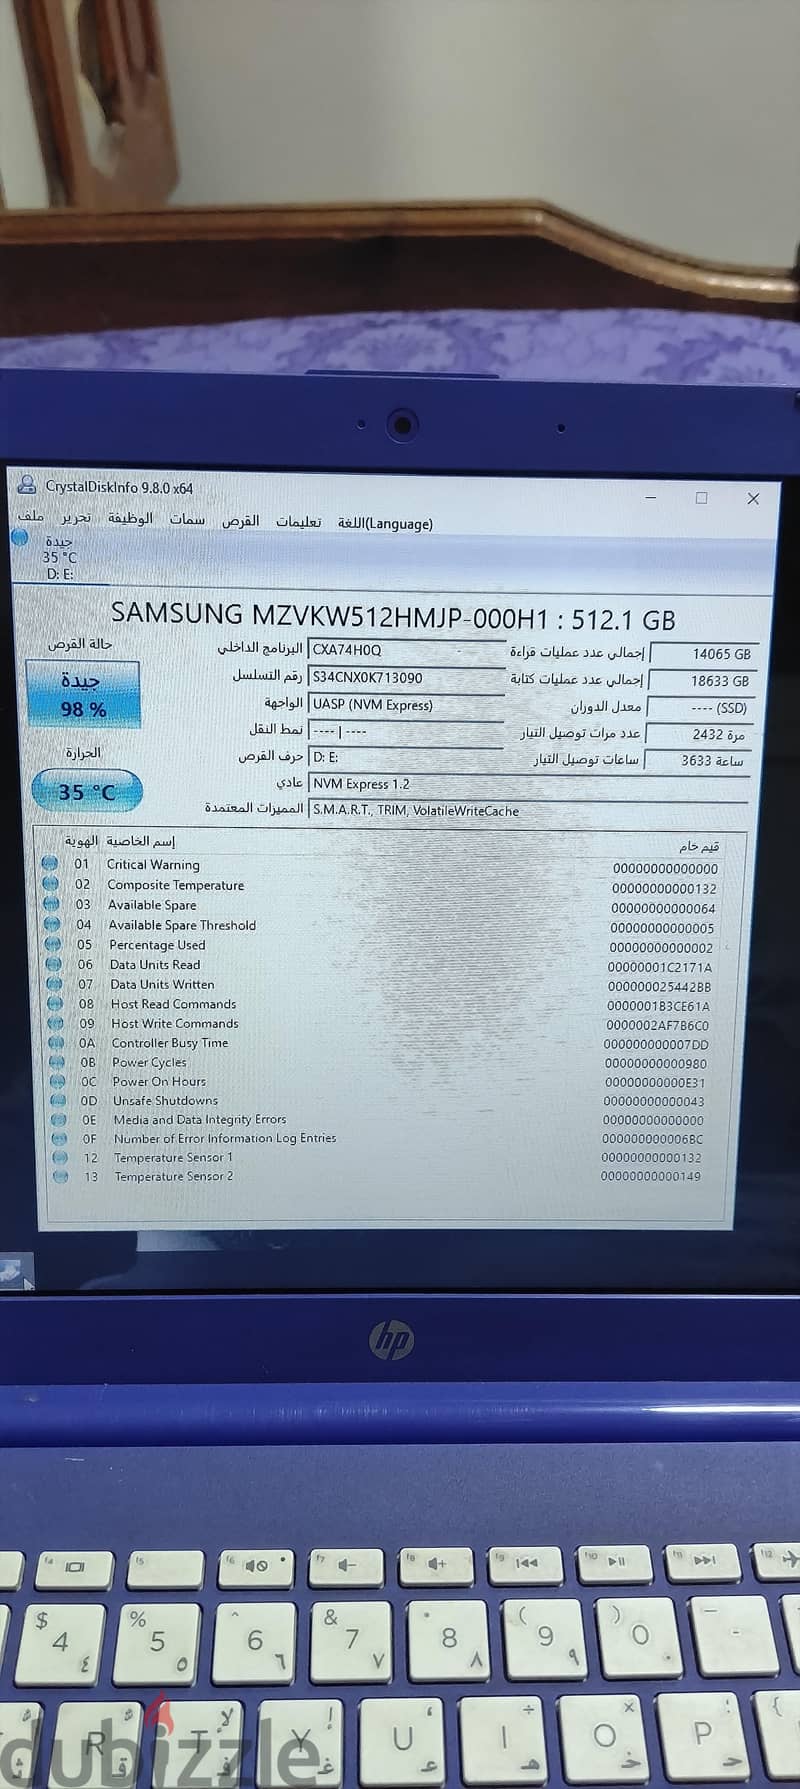This screenshot has width=800, height=1789.
Task: Click the CrystalDiskInfo title bar app icon
Action: point(27,486)
